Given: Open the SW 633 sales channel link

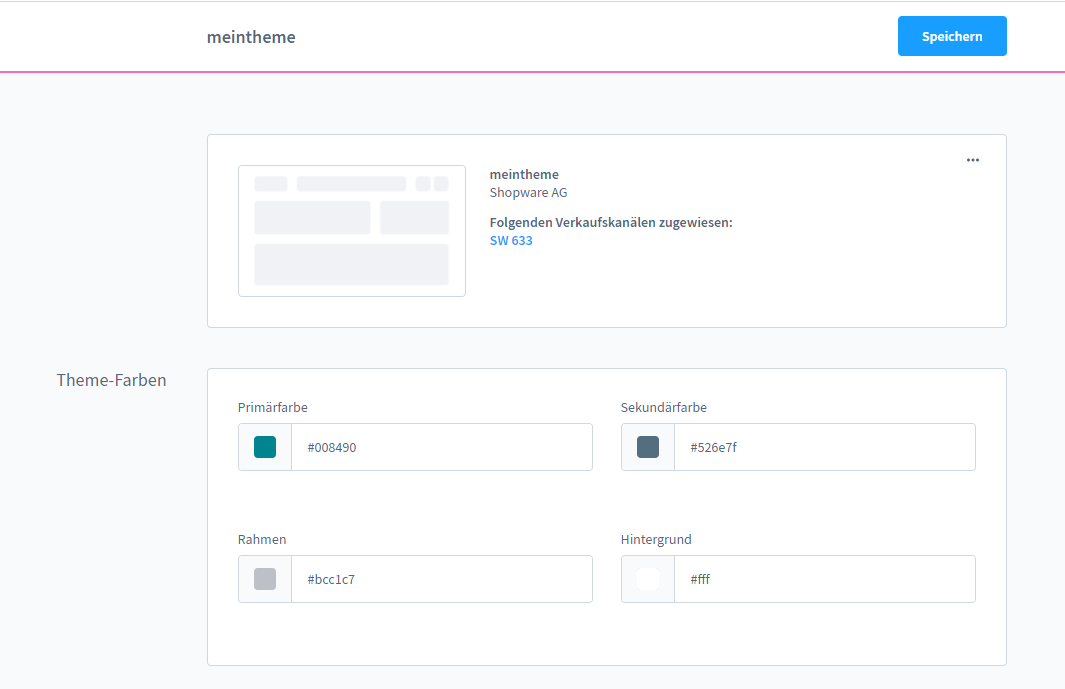Looking at the screenshot, I should (511, 241).
